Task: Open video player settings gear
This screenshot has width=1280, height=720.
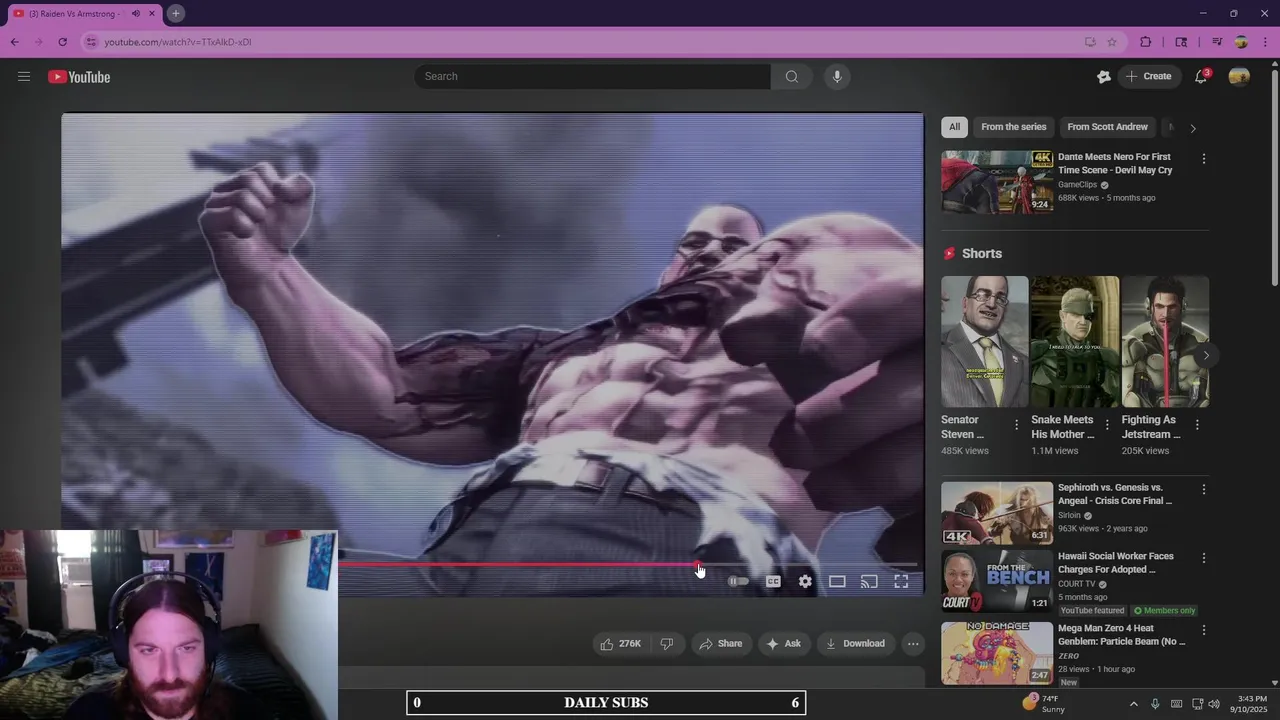Action: click(x=805, y=581)
